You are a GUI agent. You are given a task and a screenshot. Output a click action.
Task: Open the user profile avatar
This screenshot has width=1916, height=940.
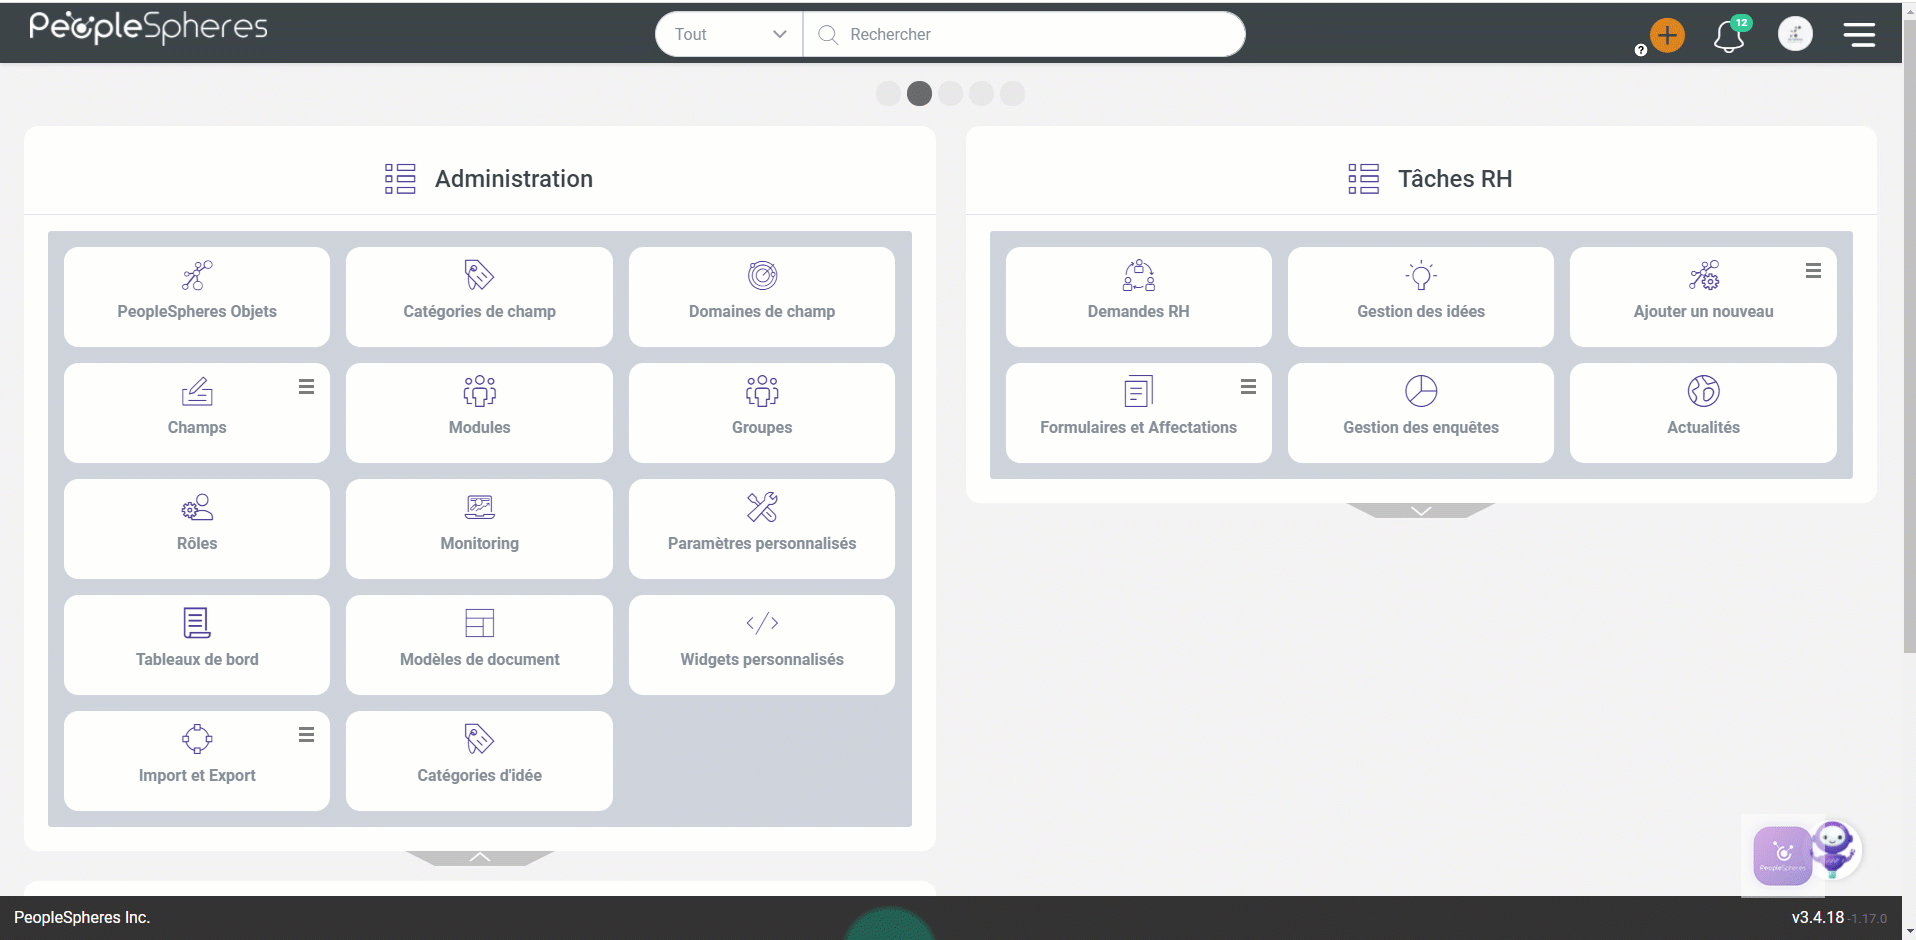pyautogui.click(x=1795, y=34)
